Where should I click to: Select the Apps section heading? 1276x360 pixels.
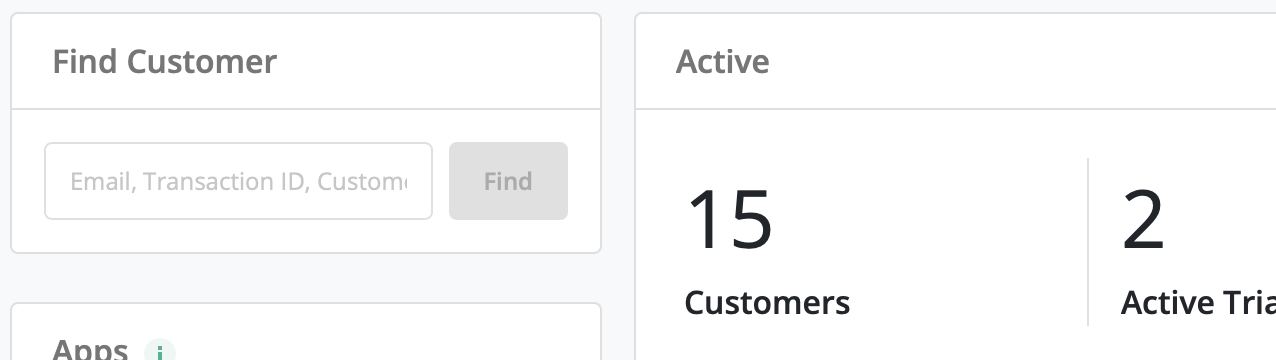point(90,349)
